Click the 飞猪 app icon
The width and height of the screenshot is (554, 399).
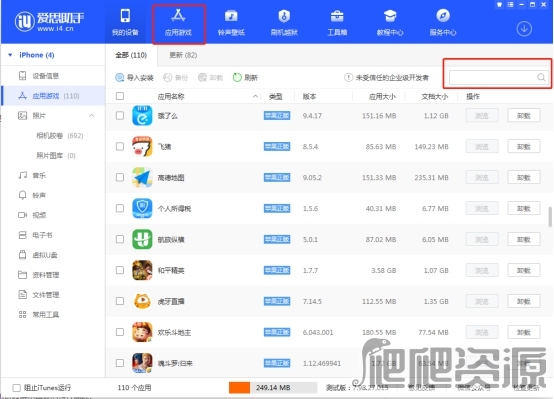[x=142, y=146]
